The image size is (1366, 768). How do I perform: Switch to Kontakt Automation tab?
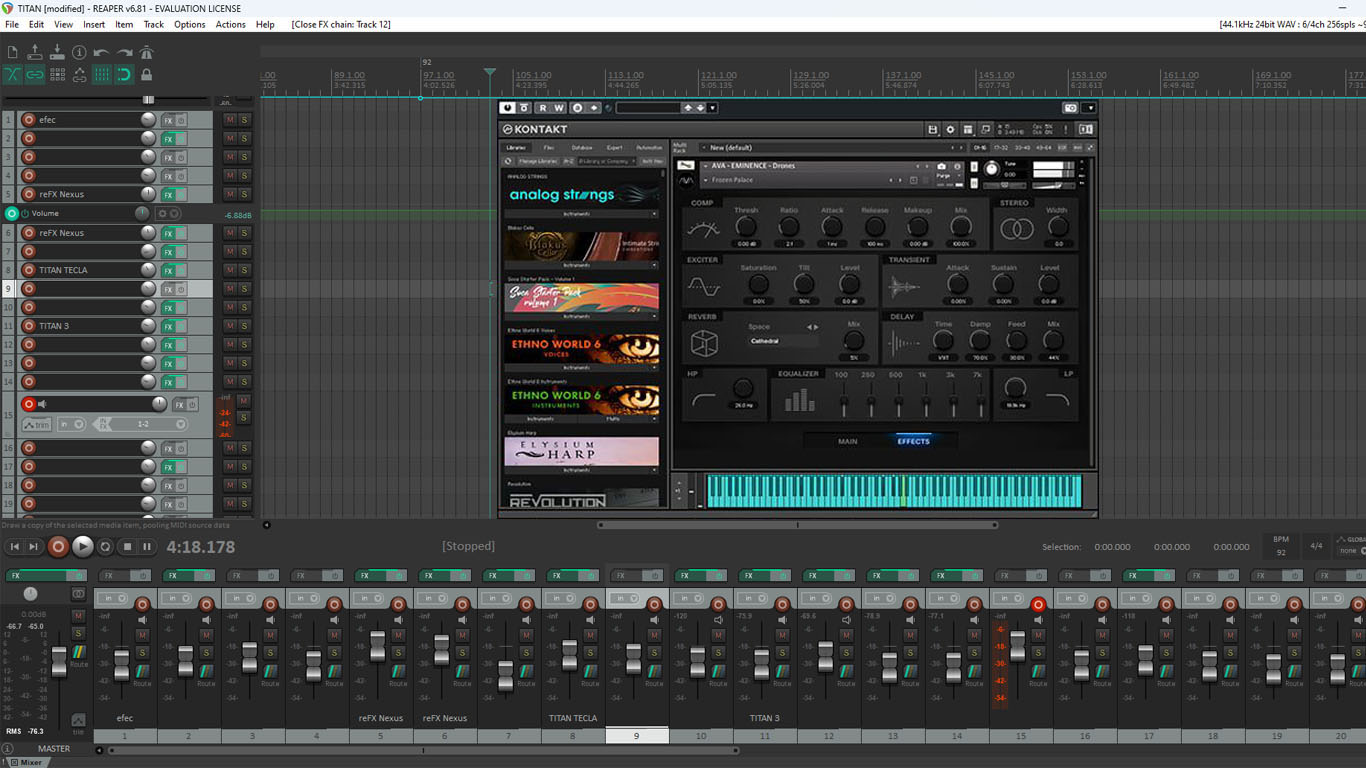coord(649,148)
